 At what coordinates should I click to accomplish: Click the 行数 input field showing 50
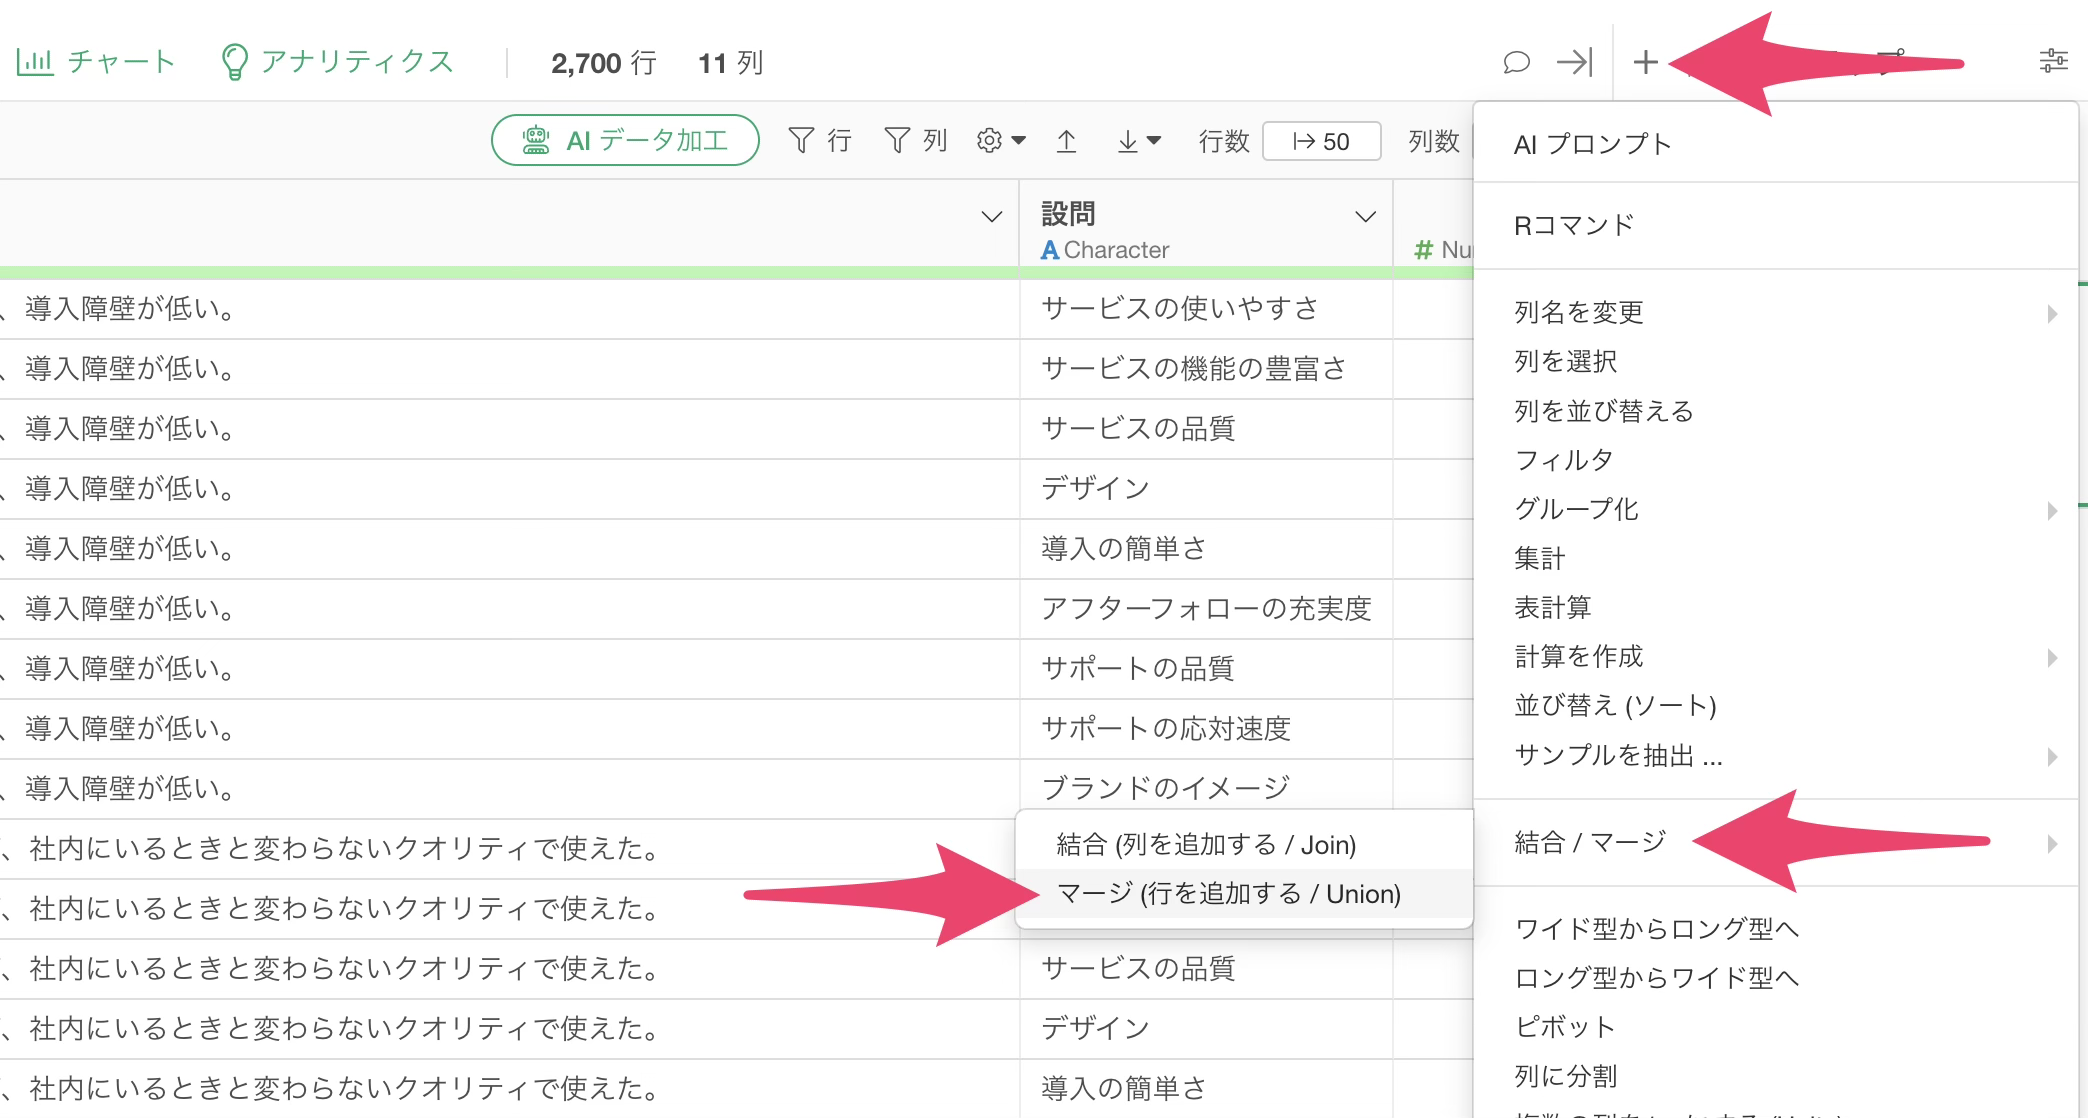[1321, 142]
